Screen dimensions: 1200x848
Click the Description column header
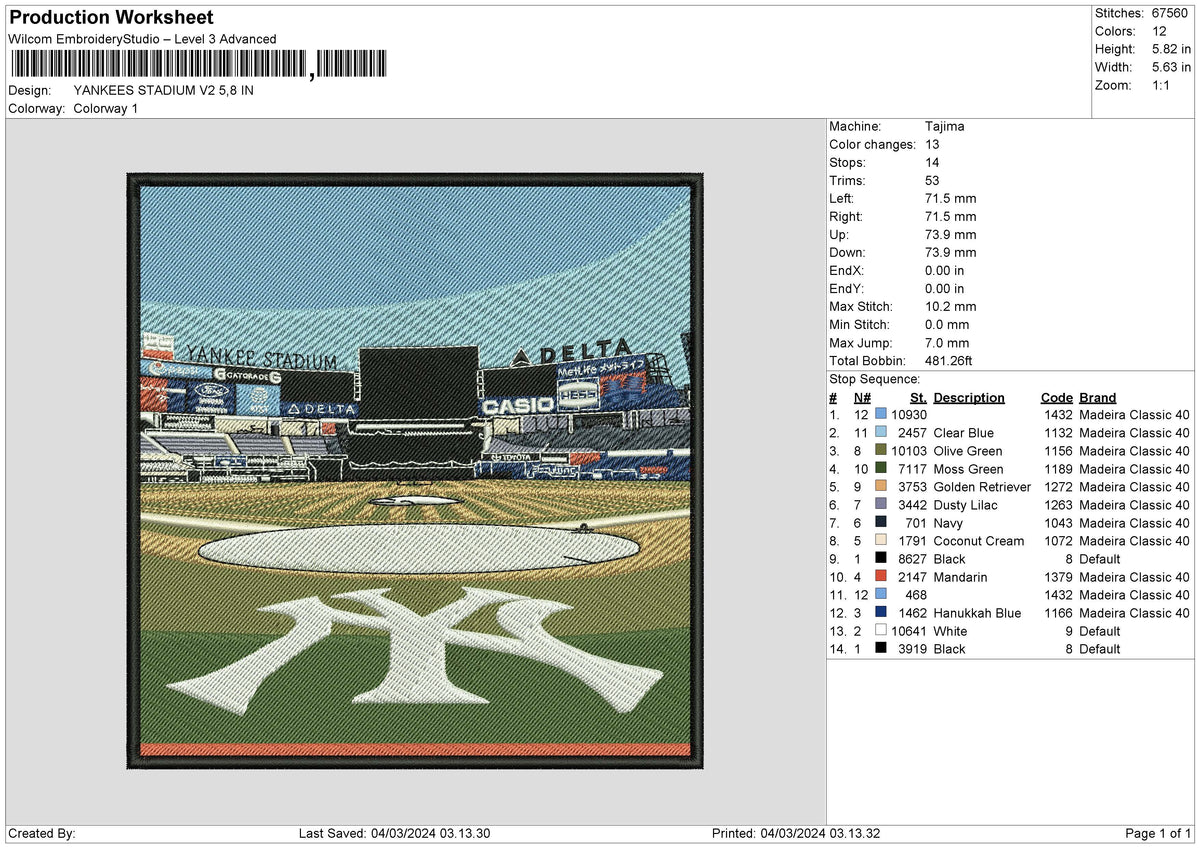click(969, 397)
